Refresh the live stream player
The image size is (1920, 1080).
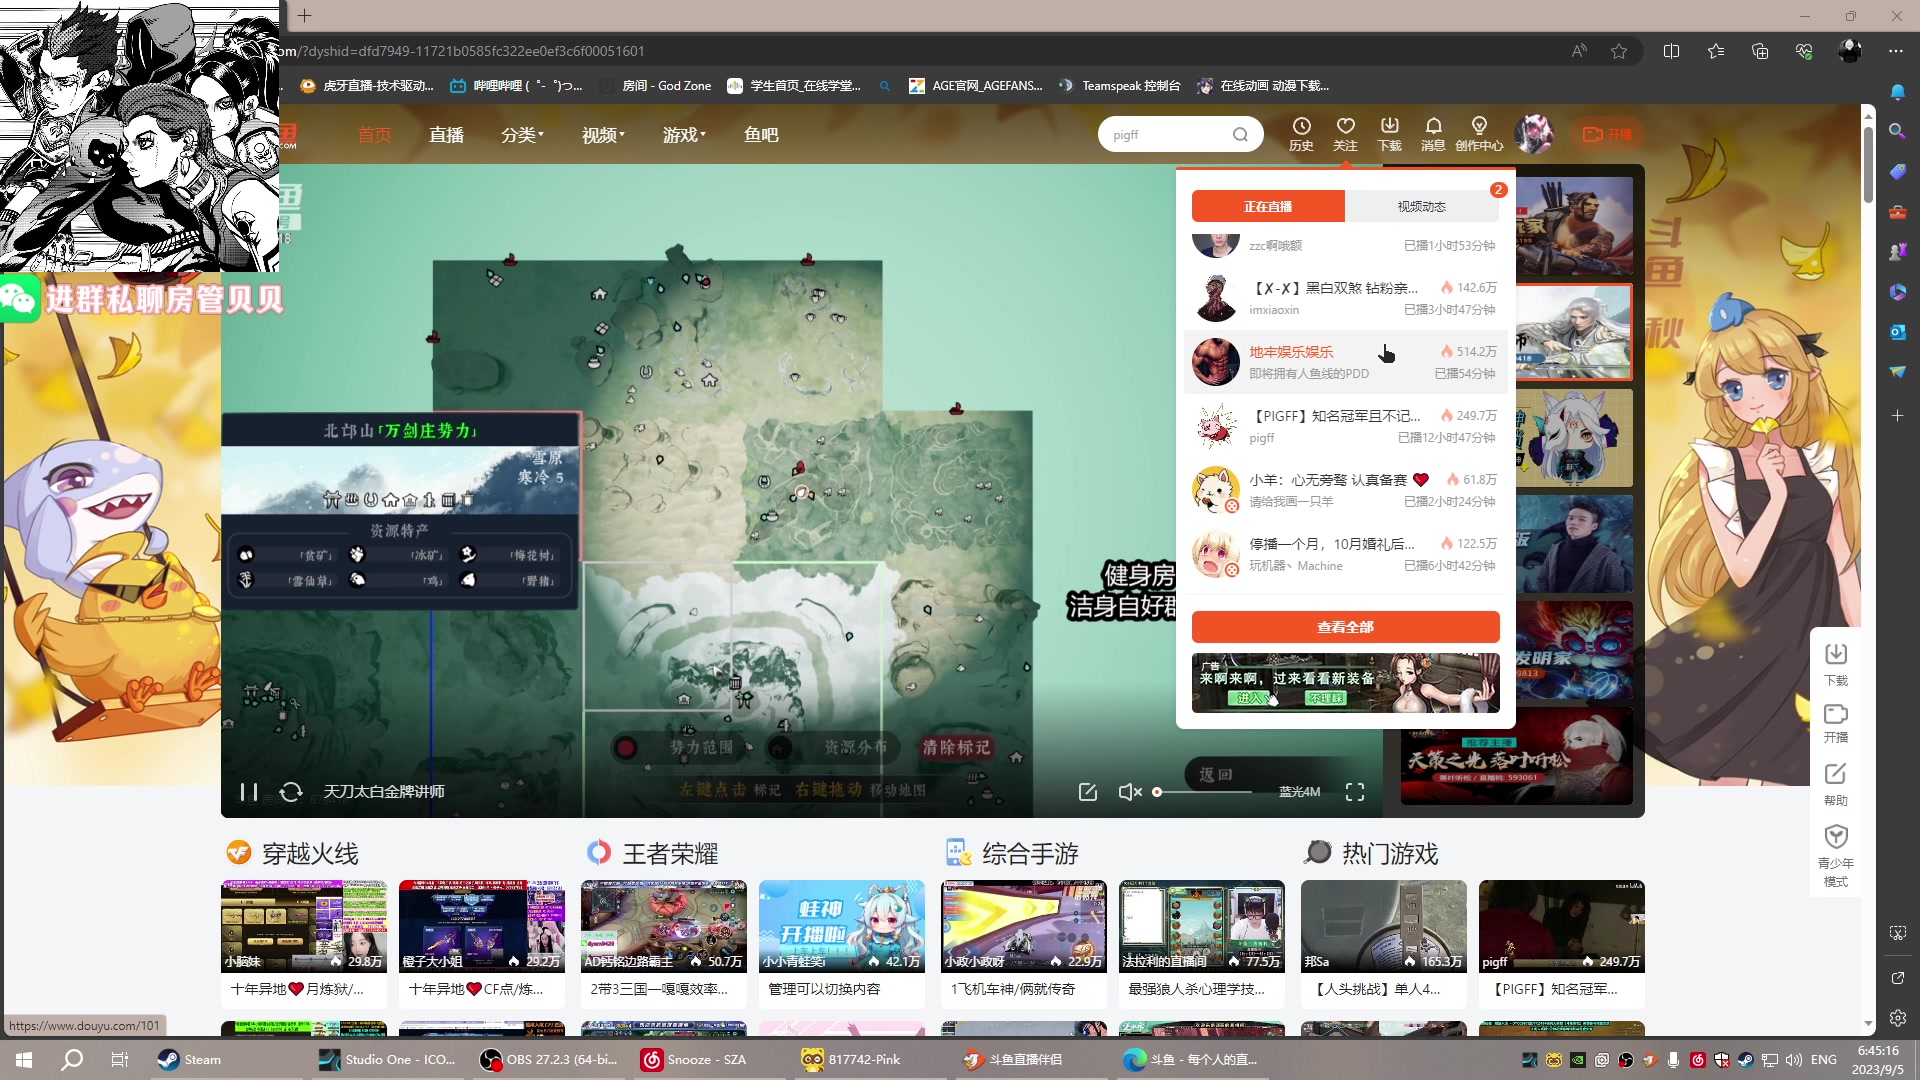291,792
